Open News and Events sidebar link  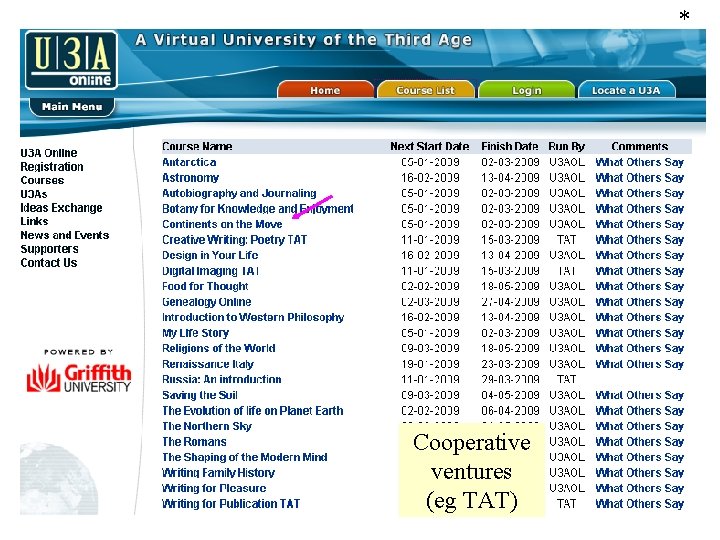(65, 235)
